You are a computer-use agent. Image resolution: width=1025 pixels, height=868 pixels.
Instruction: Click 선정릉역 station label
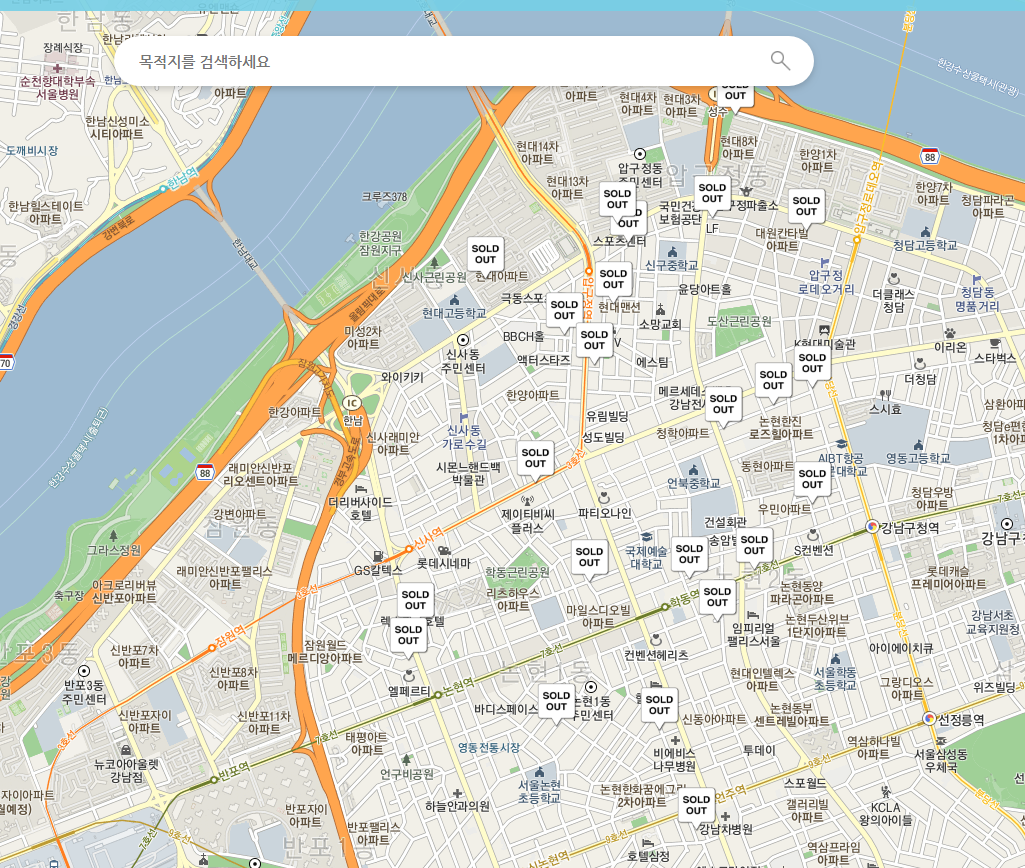[x=961, y=720]
